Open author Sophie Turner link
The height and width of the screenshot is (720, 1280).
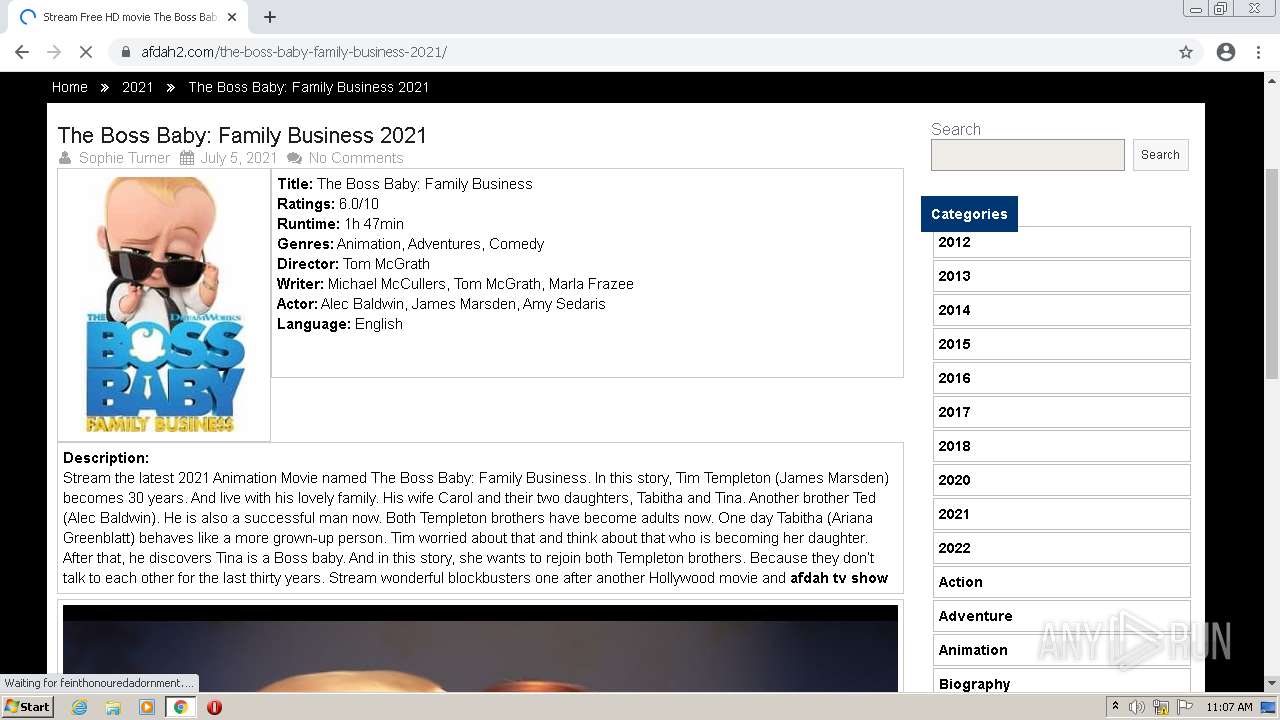[125, 158]
